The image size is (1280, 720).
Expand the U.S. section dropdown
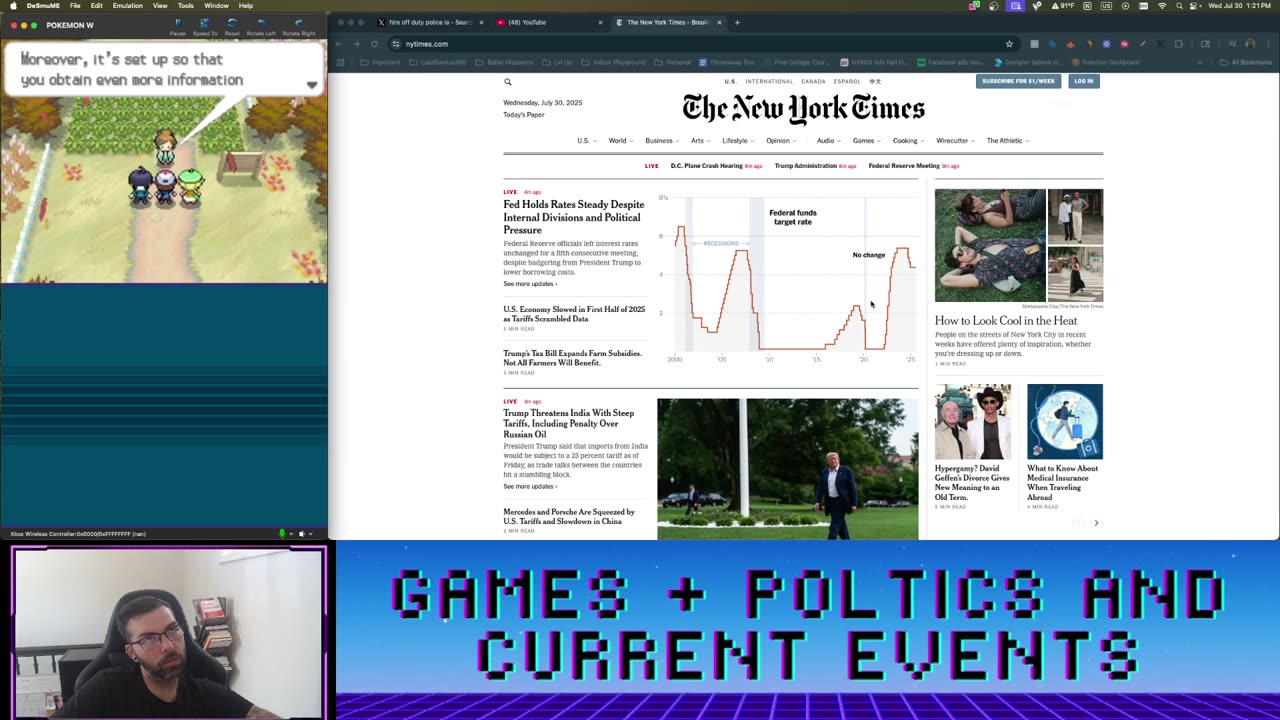click(586, 141)
